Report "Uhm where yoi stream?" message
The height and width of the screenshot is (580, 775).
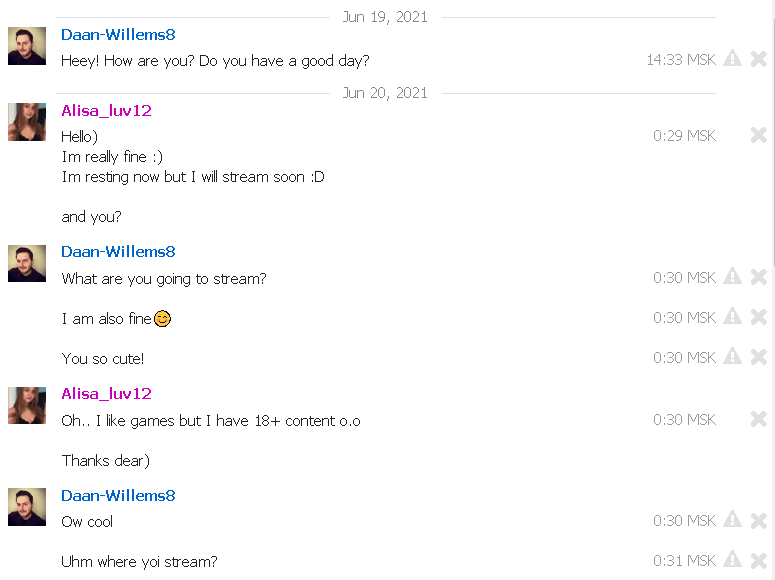click(732, 560)
